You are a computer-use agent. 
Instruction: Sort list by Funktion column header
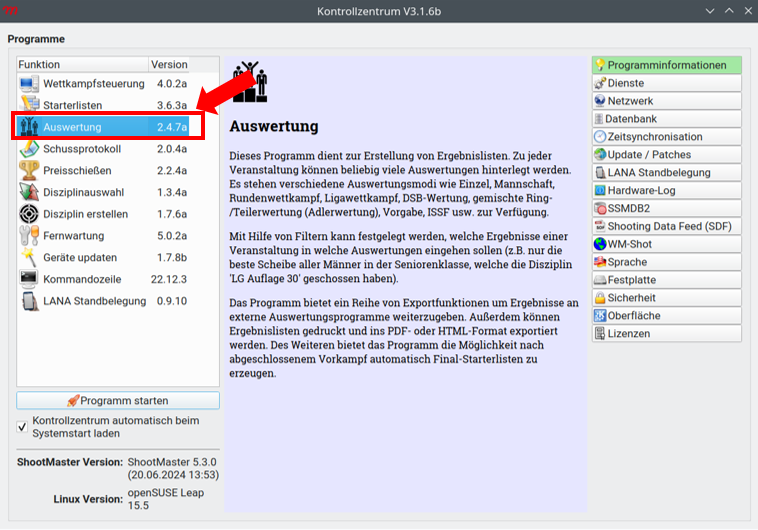click(80, 64)
